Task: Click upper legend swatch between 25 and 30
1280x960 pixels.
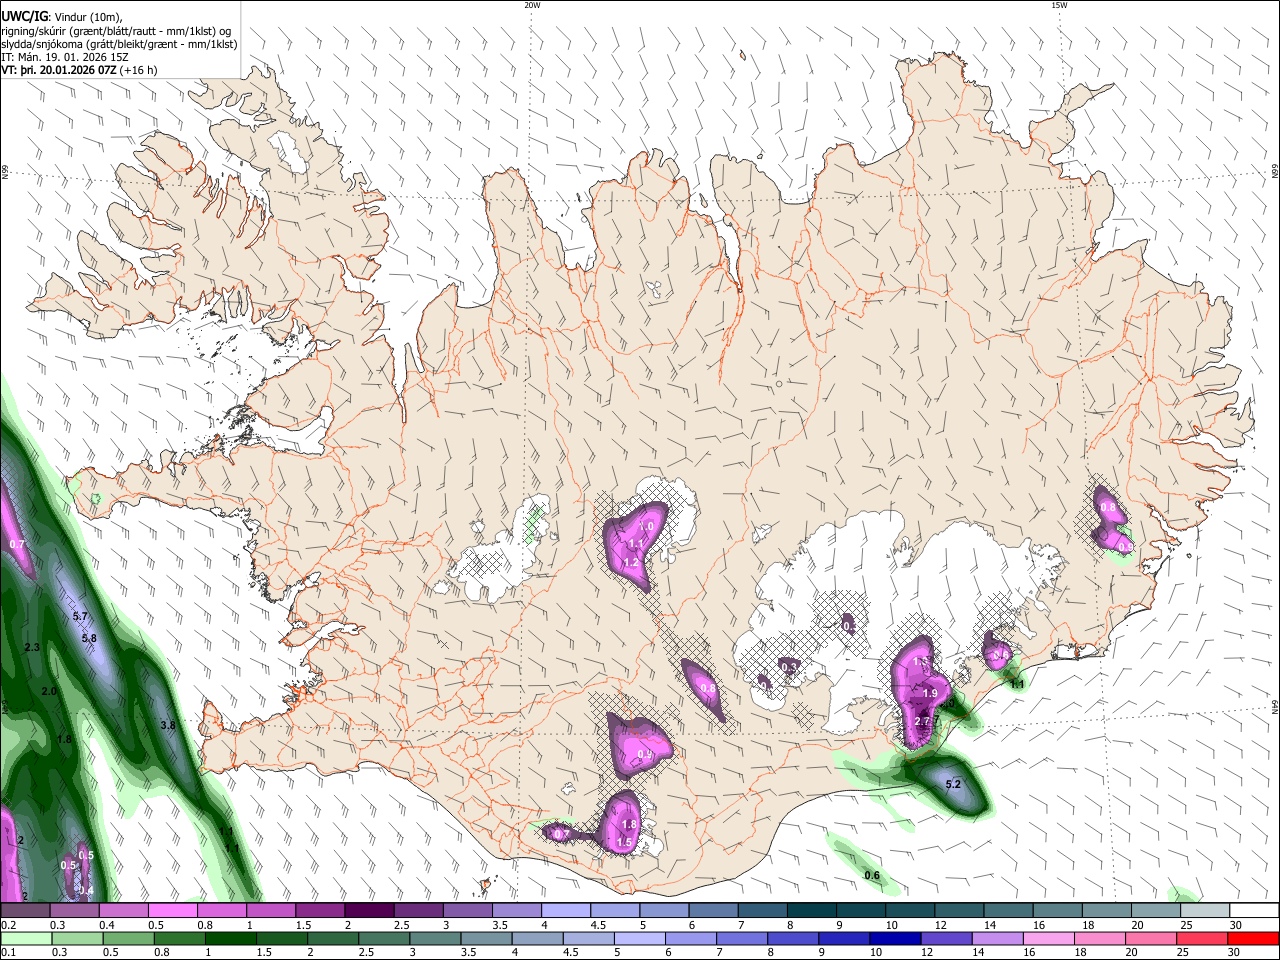Action: [x=1205, y=910]
